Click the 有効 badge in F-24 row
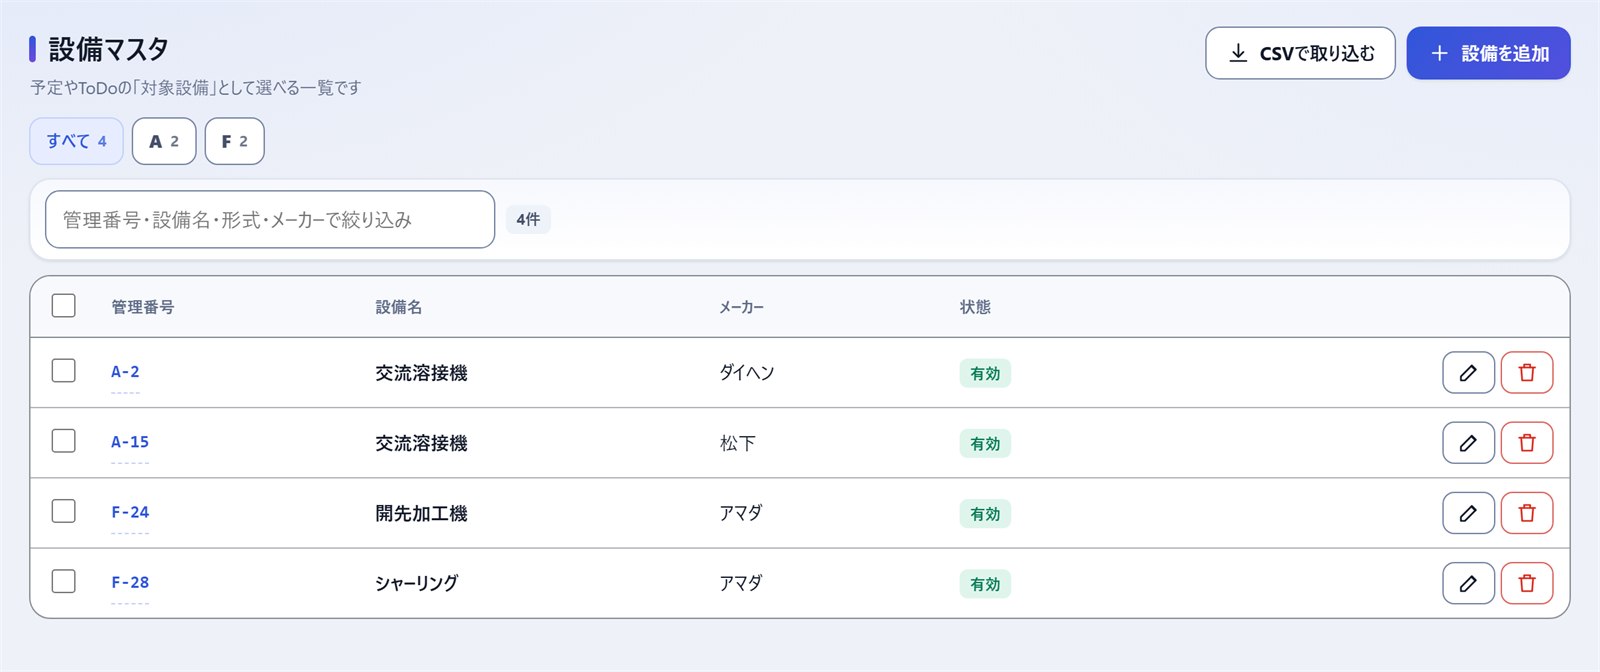The width and height of the screenshot is (1600, 672). (x=985, y=513)
